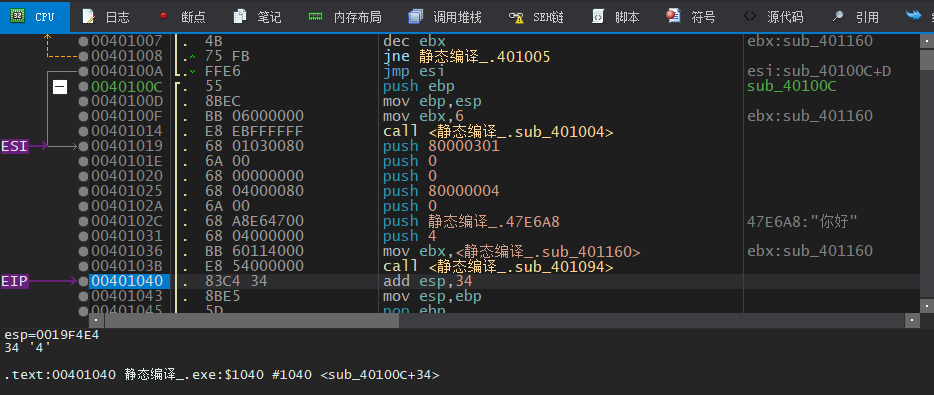Click the ESI register marker label
The image size is (934, 395).
click(14, 146)
